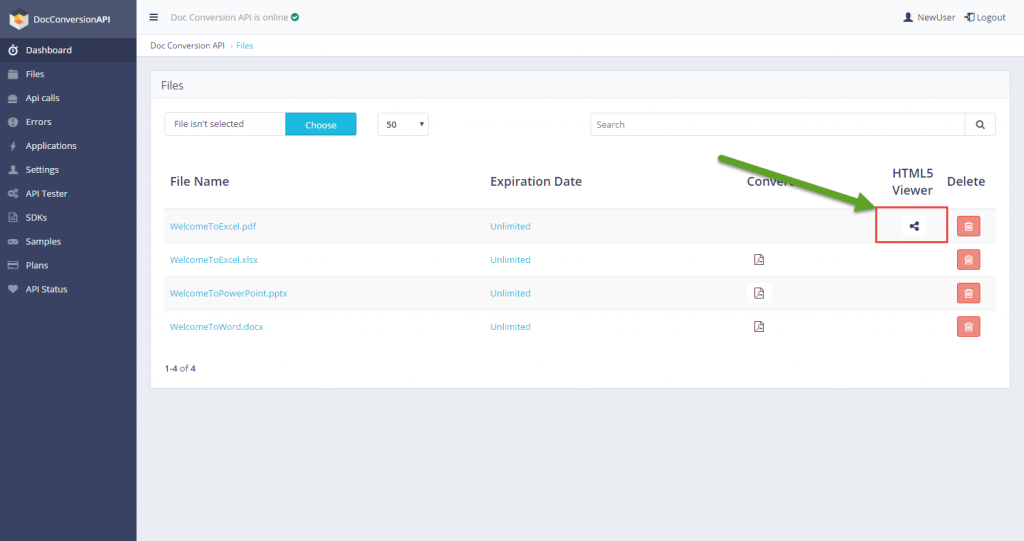Open the WelcomeToWord.docx file link
This screenshot has width=1024, height=541.
point(216,326)
